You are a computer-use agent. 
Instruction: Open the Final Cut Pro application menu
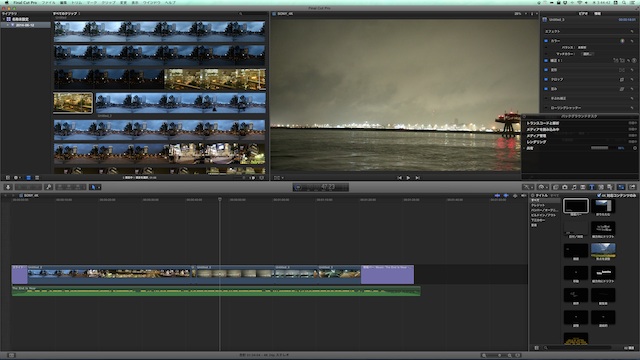25,2
